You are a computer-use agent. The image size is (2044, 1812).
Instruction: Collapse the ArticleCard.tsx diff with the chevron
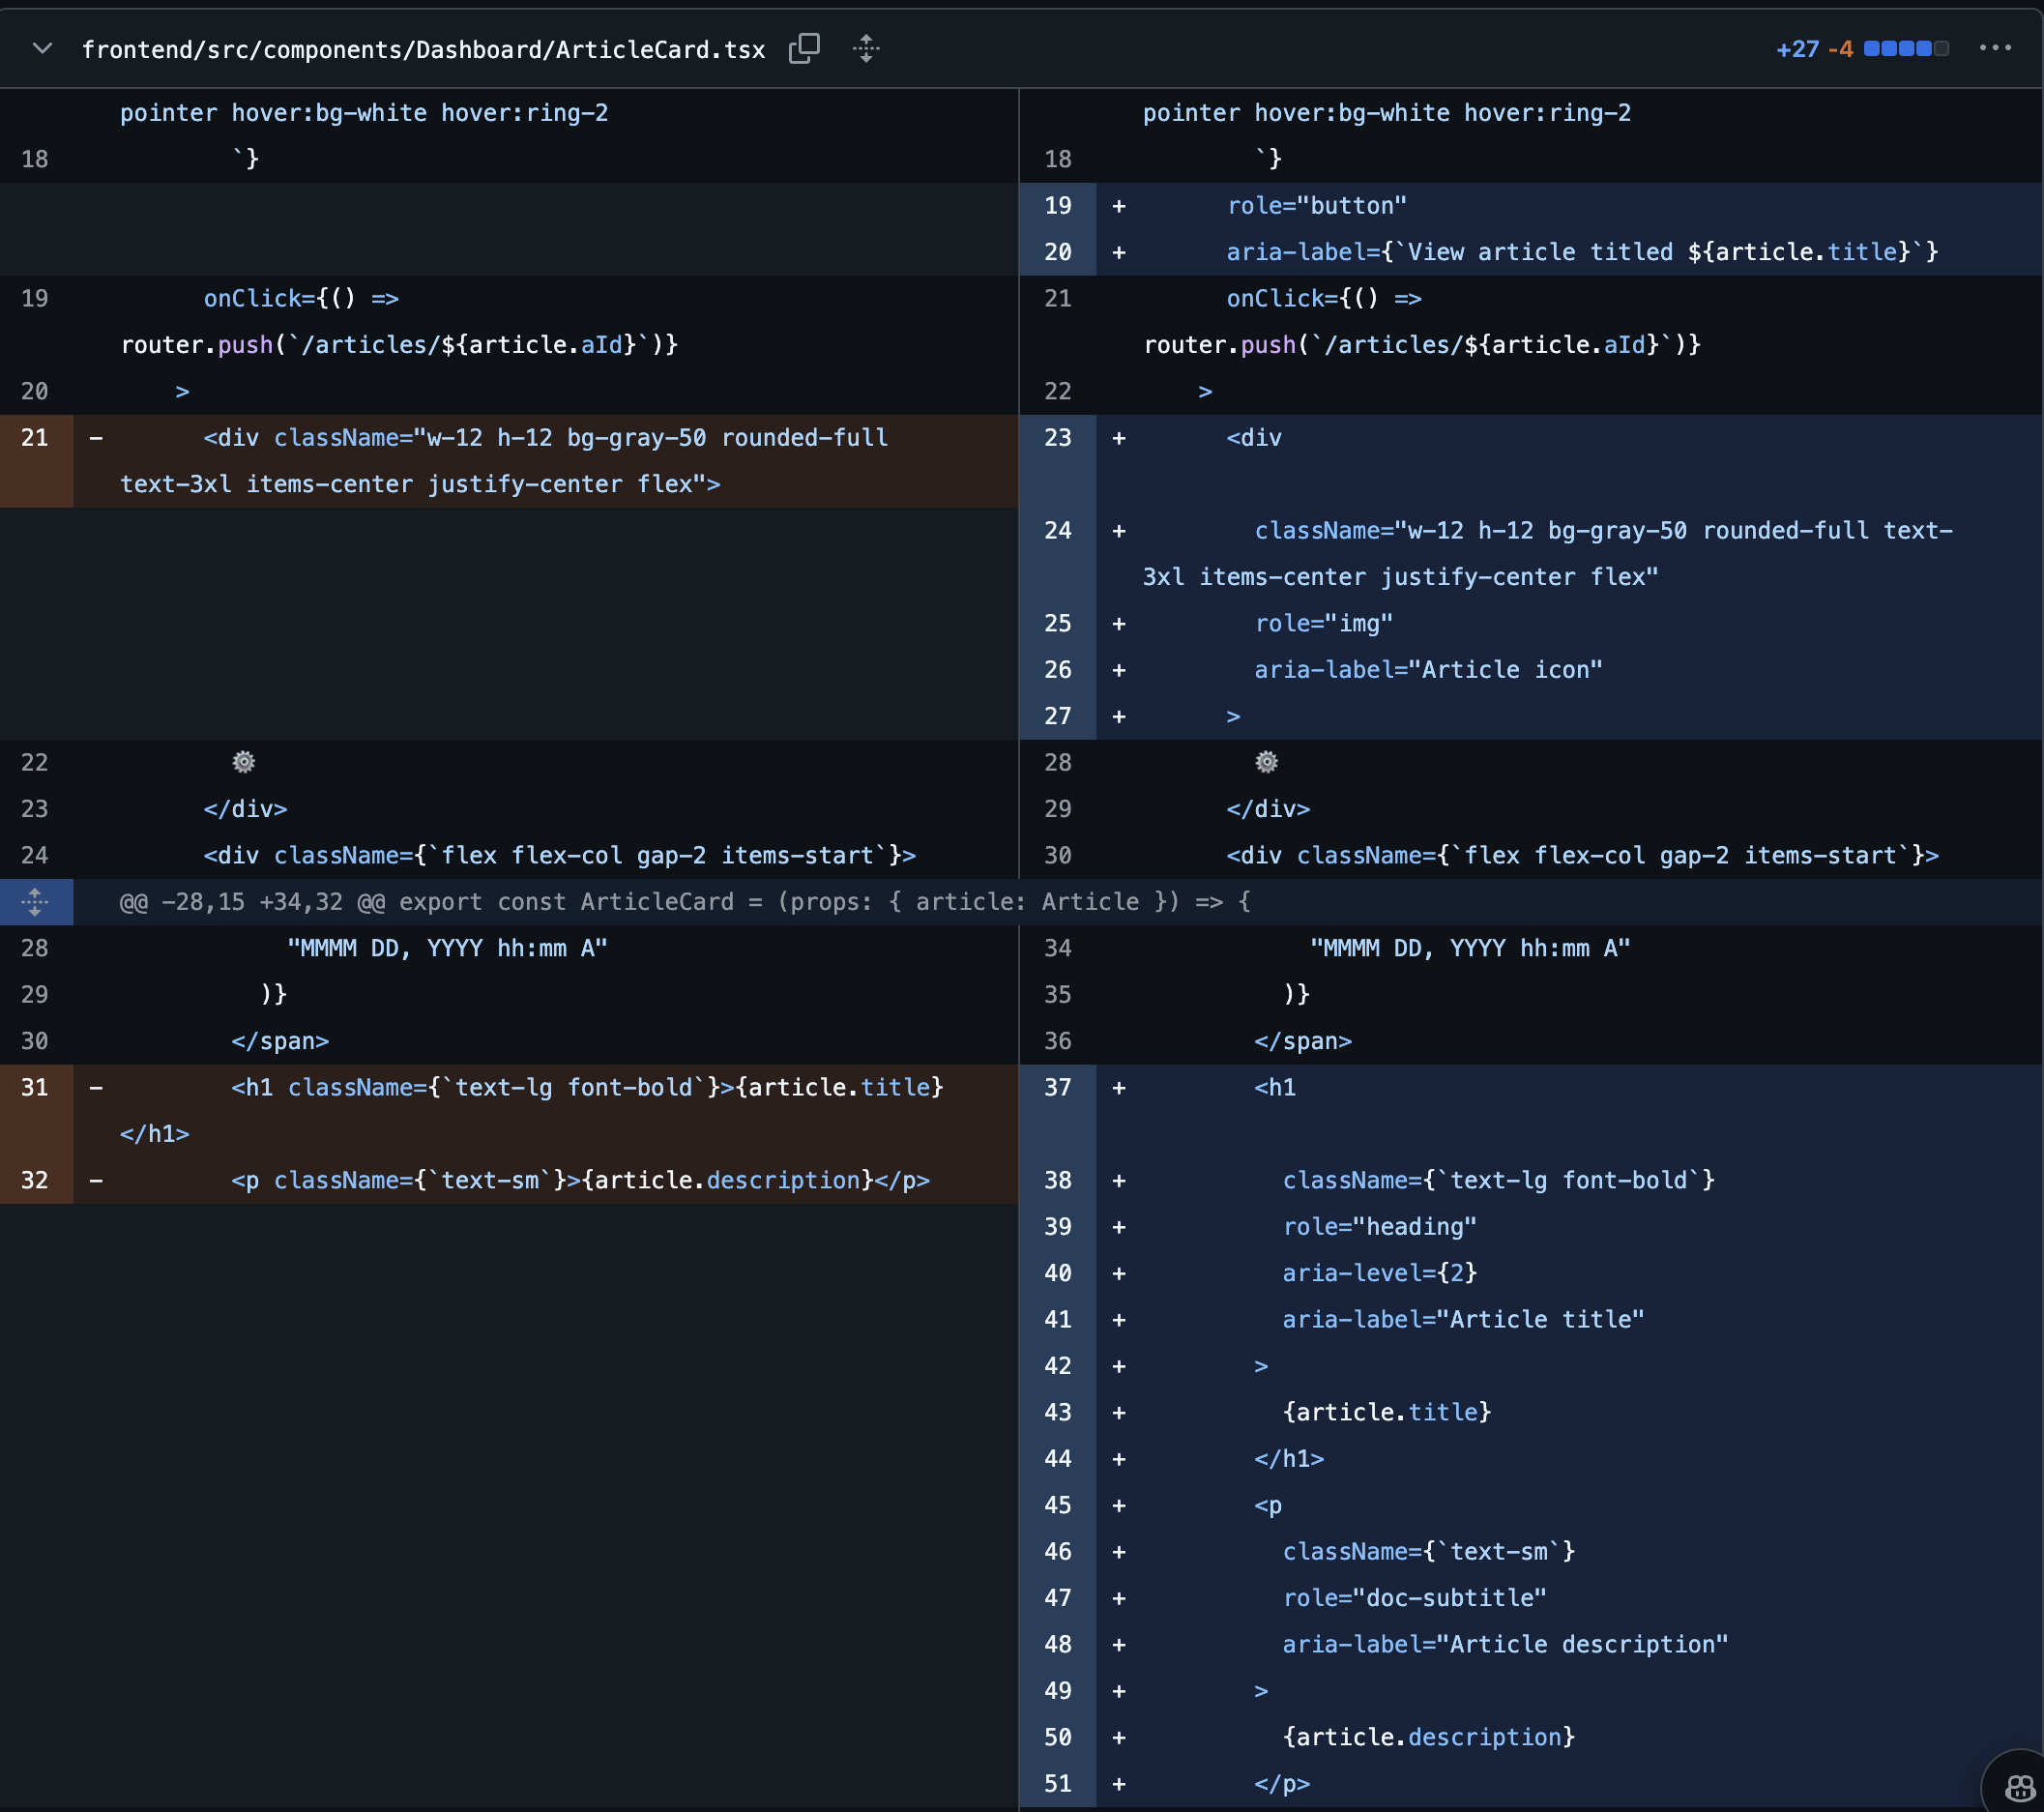[41, 48]
